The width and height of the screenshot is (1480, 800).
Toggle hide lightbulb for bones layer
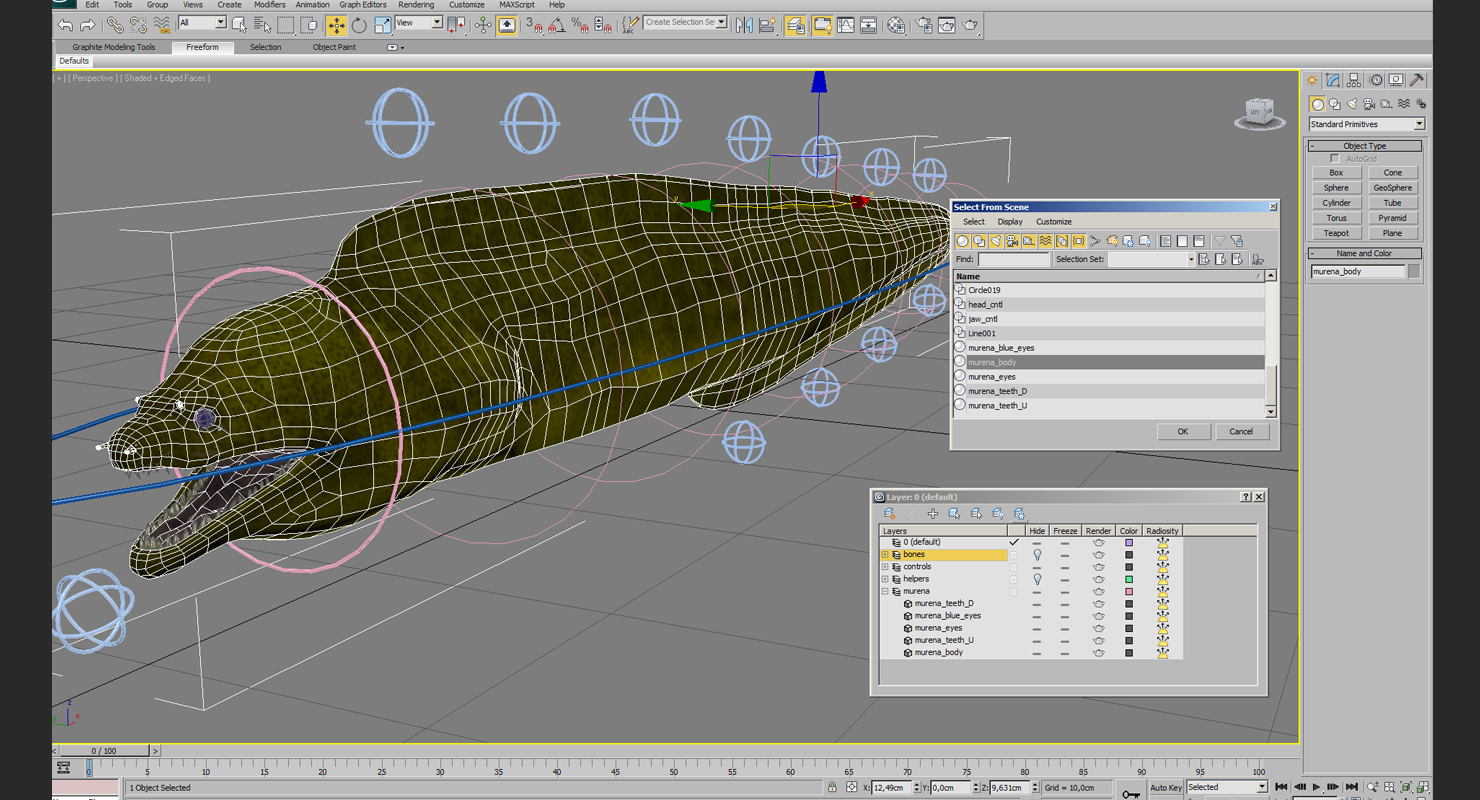(1037, 555)
